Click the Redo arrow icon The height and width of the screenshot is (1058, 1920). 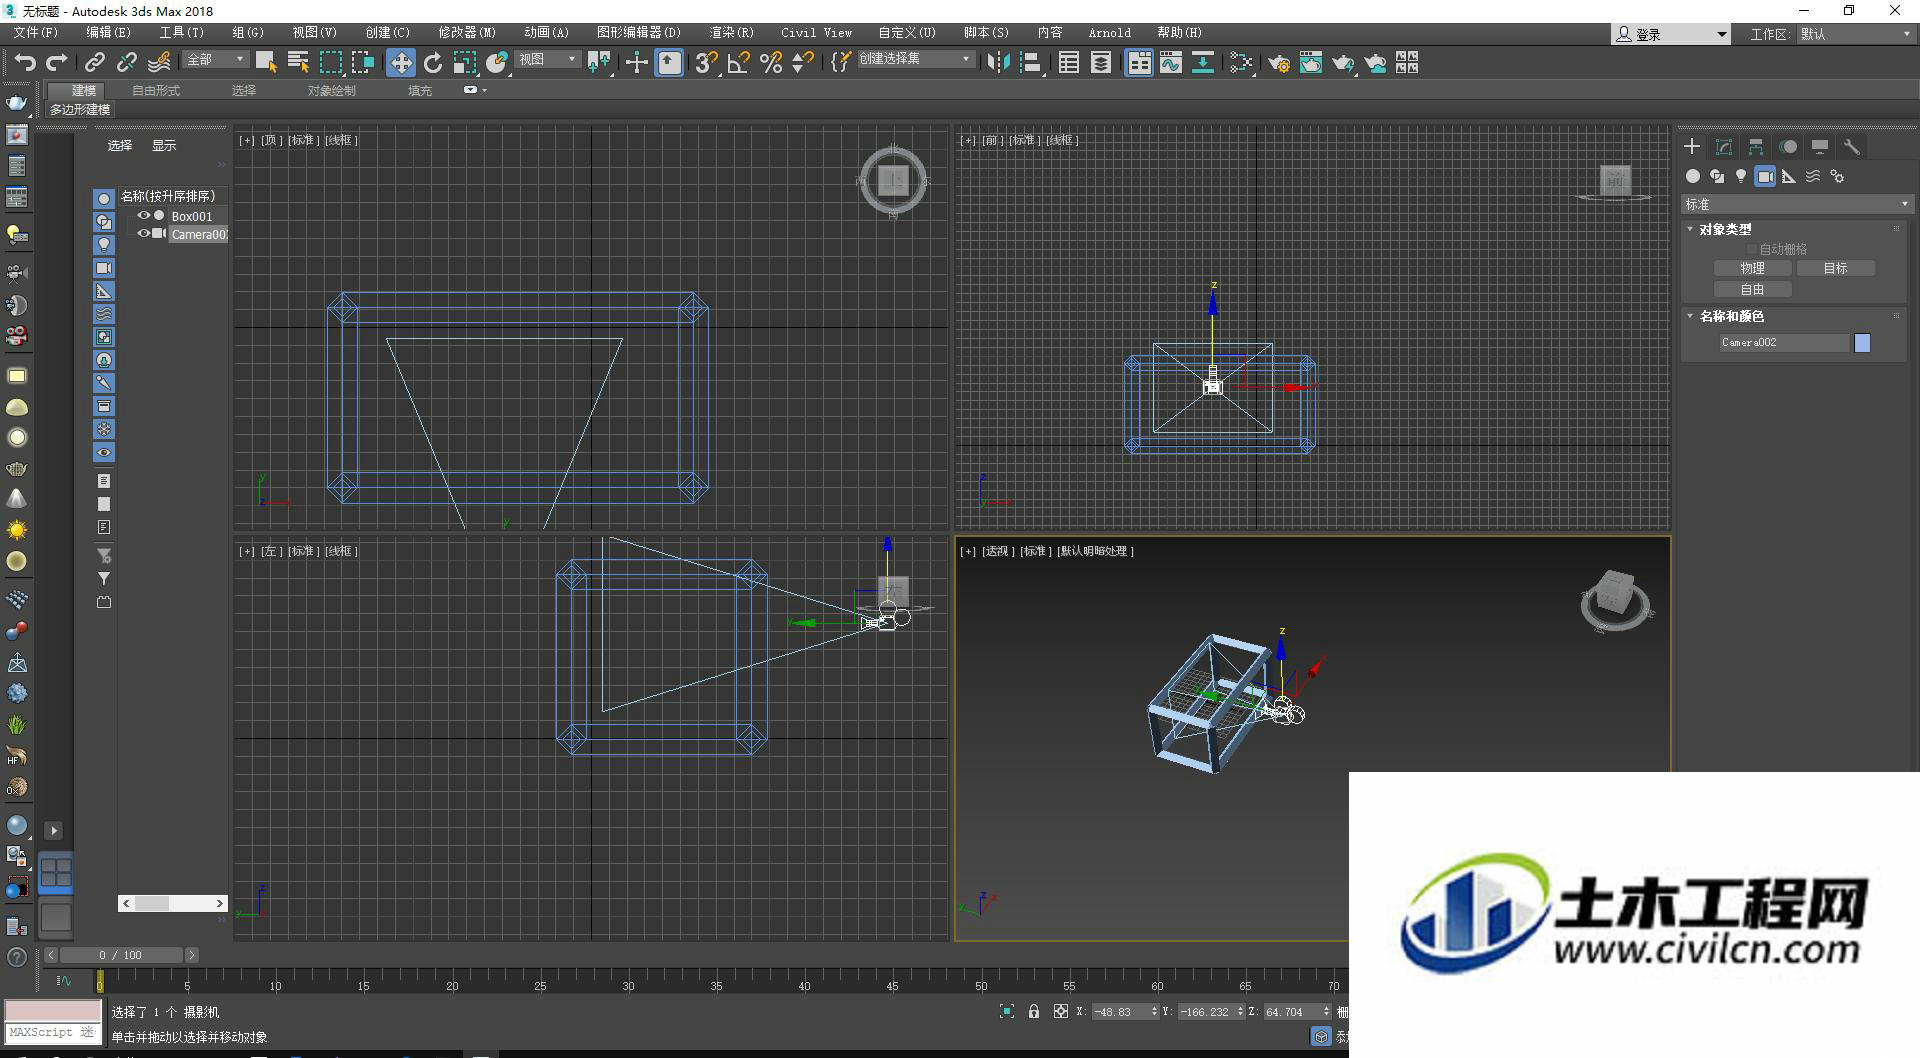pyautogui.click(x=57, y=63)
